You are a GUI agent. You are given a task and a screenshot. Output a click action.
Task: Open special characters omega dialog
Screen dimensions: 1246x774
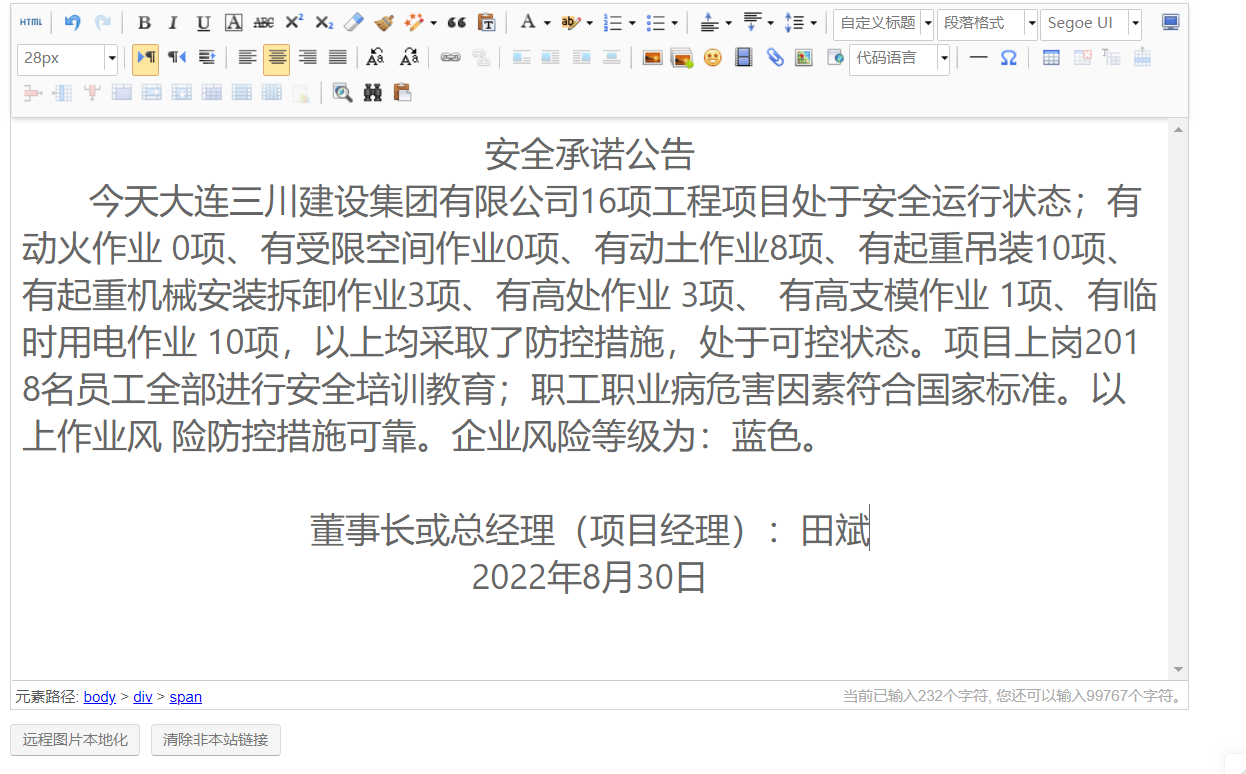tap(1009, 58)
